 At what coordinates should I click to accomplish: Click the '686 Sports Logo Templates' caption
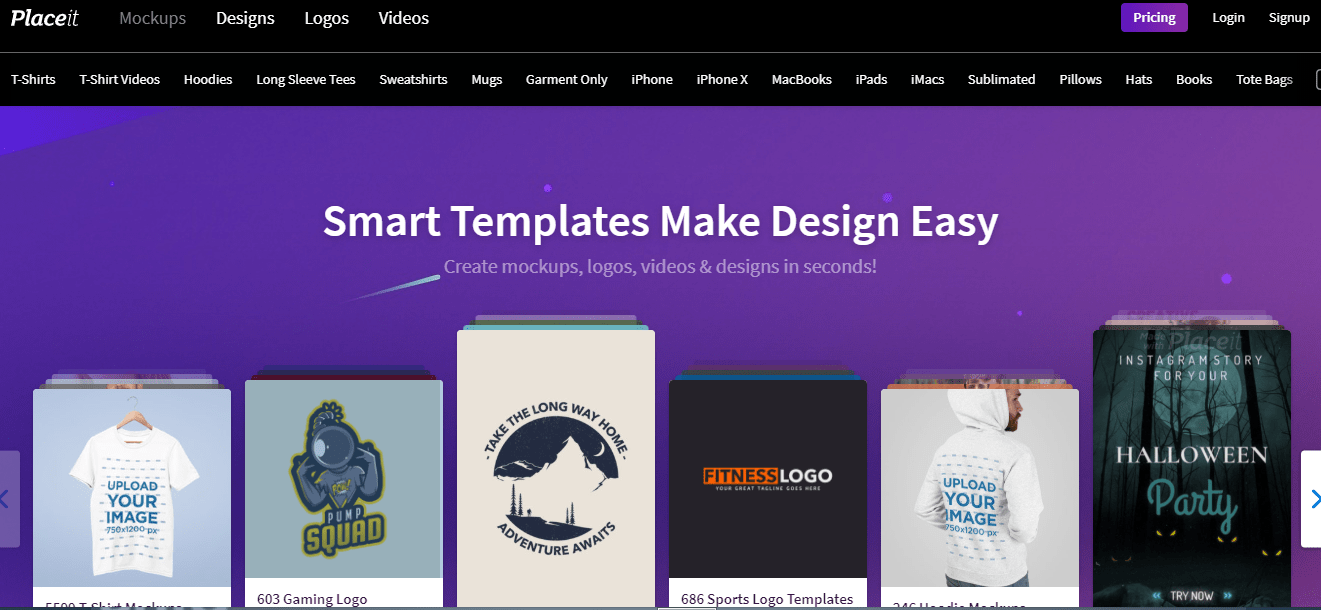[767, 599]
